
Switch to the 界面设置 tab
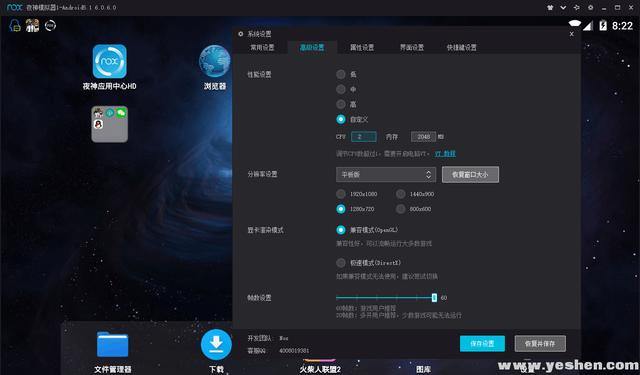(412, 48)
